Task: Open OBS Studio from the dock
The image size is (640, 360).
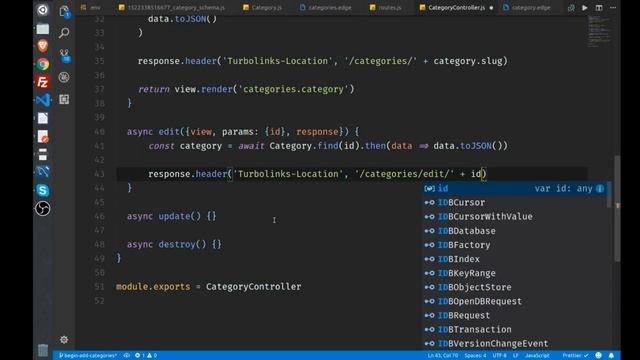Action: point(42,209)
